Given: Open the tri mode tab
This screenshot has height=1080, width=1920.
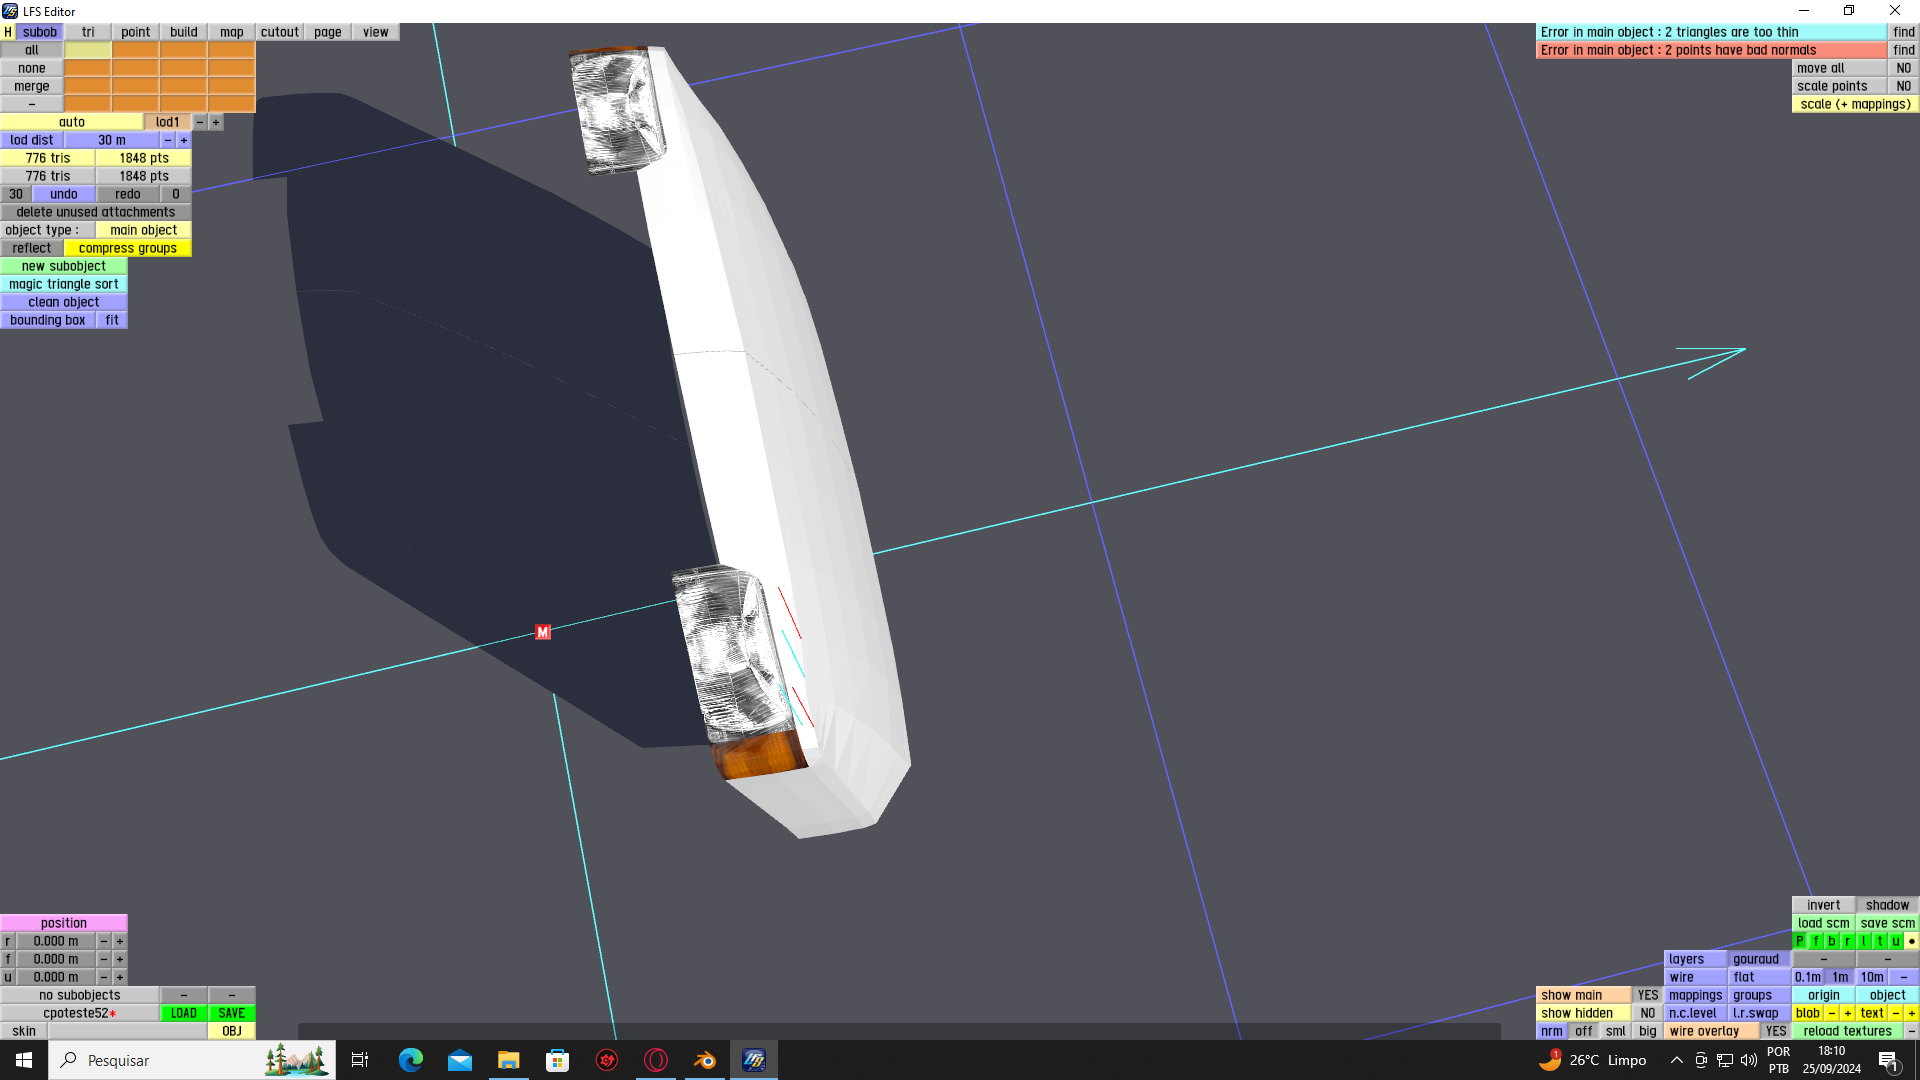Looking at the screenshot, I should 88,32.
